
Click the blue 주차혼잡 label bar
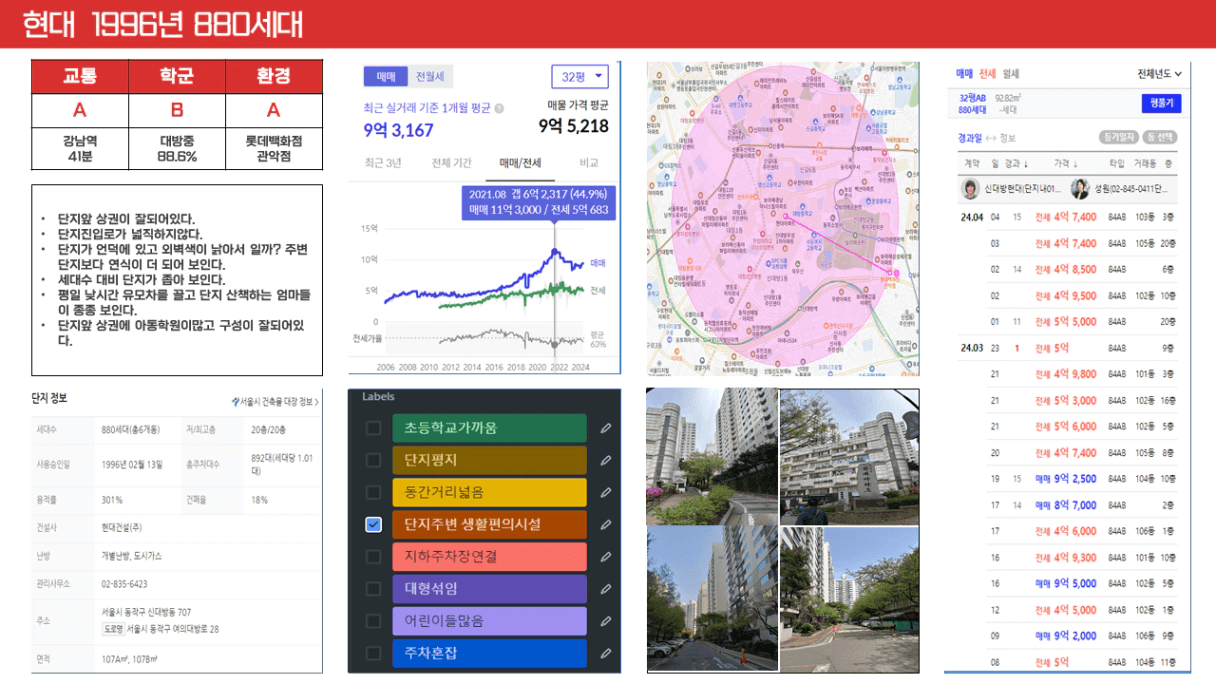coord(489,653)
